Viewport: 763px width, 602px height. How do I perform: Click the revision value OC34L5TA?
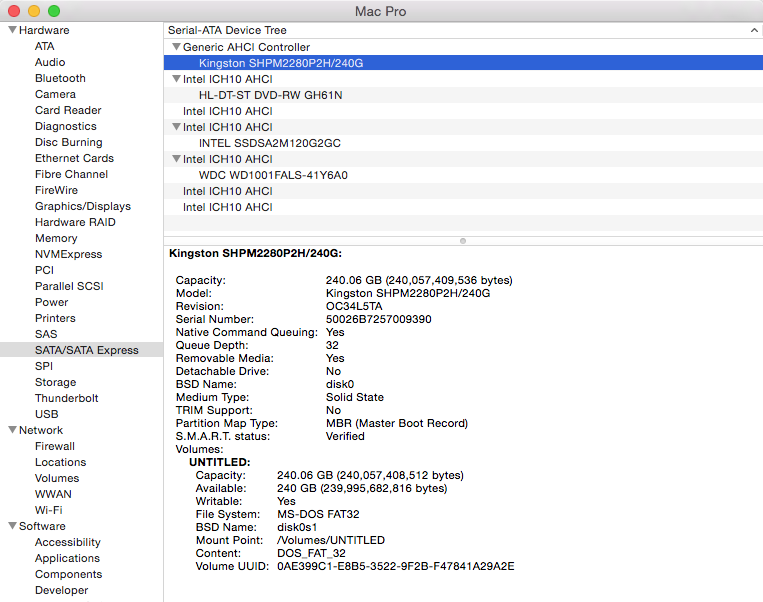coord(354,307)
